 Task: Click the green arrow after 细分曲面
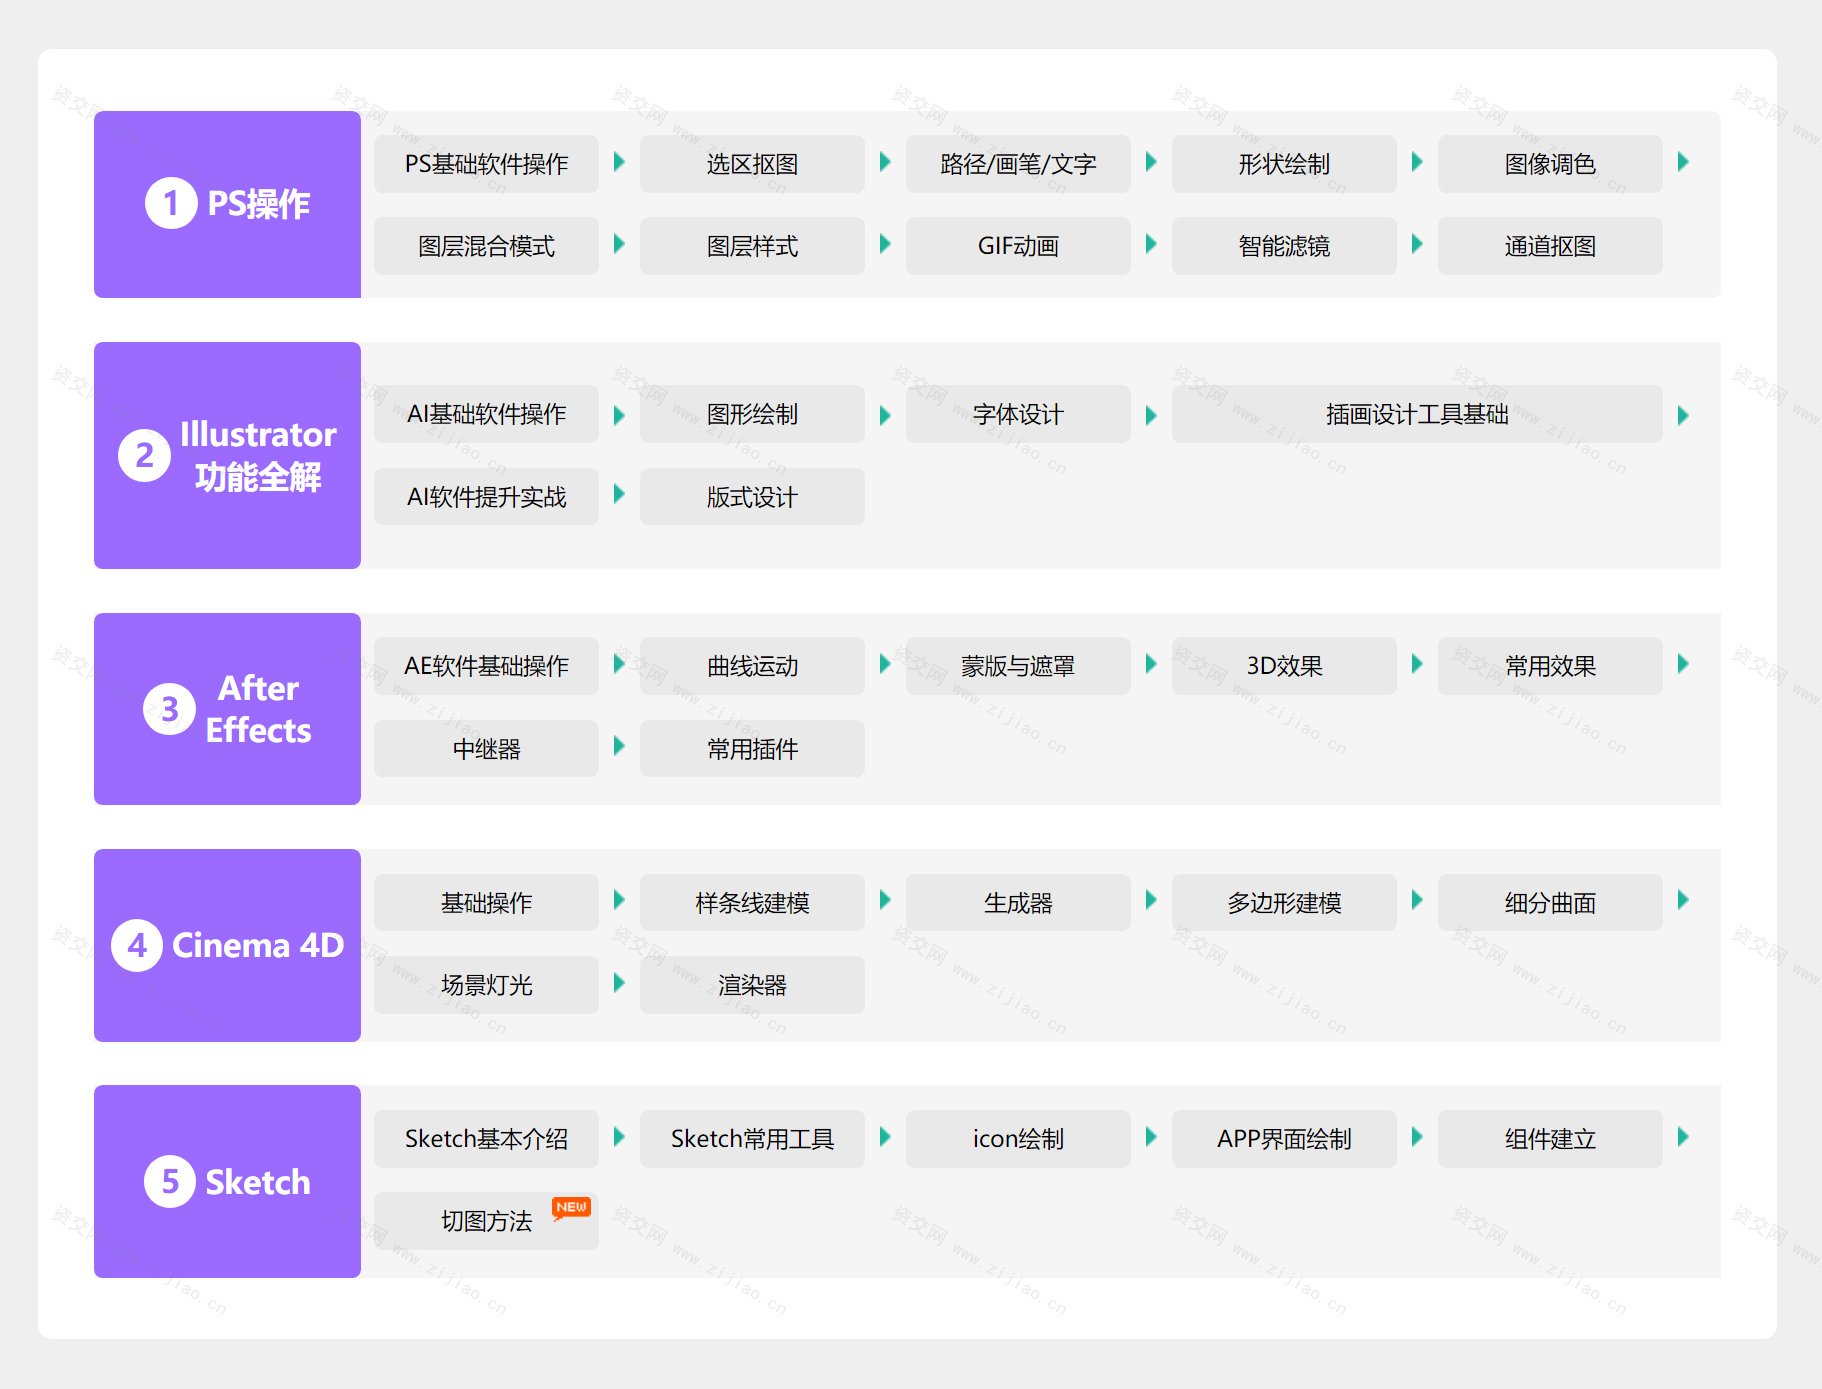point(1683,900)
